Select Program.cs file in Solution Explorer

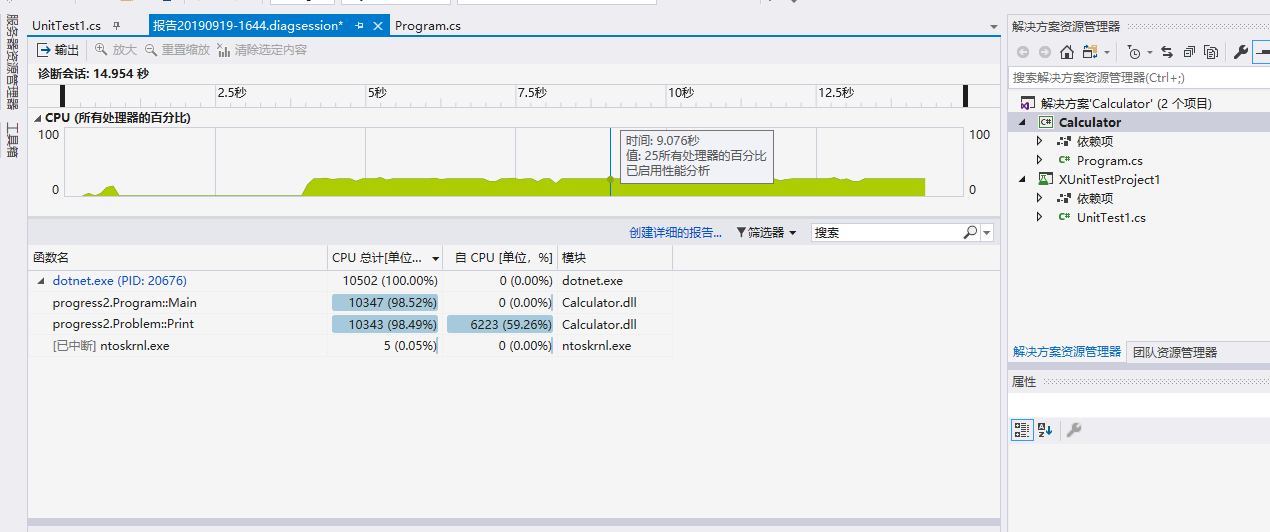tap(1109, 160)
